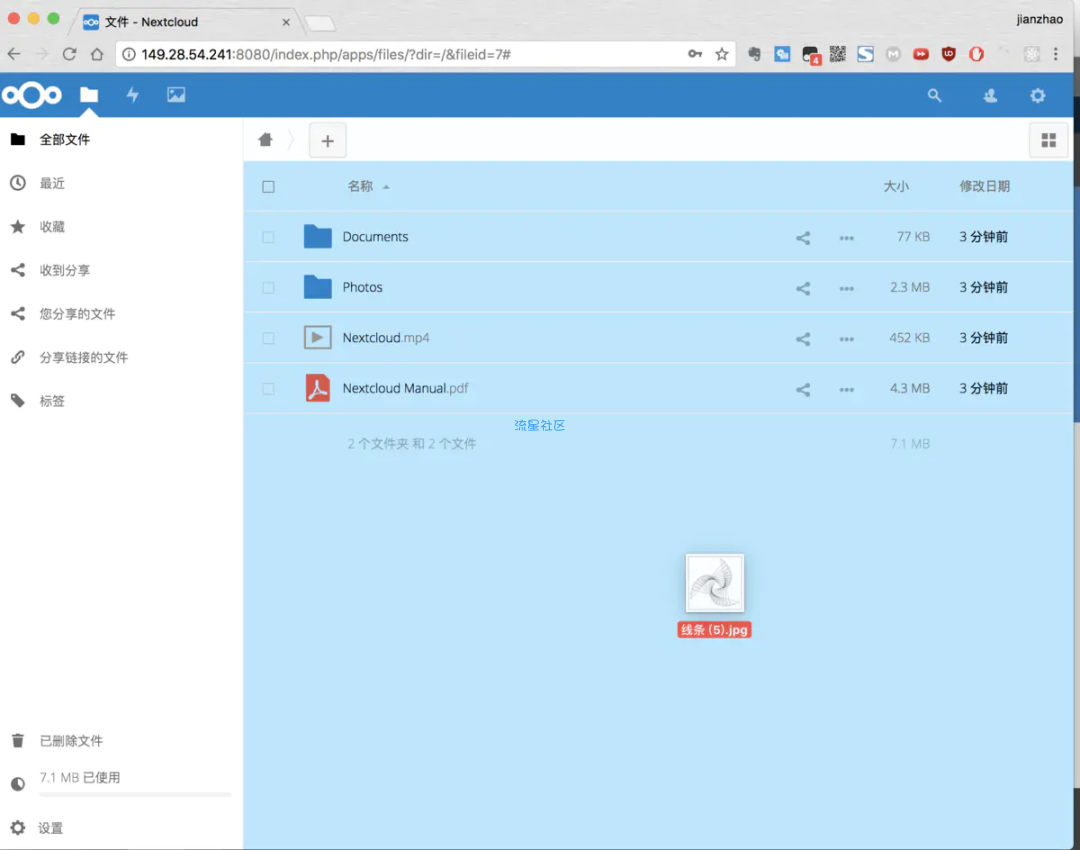The width and height of the screenshot is (1080, 850).
Task: Open the settings gear in the header
Action: [1038, 96]
